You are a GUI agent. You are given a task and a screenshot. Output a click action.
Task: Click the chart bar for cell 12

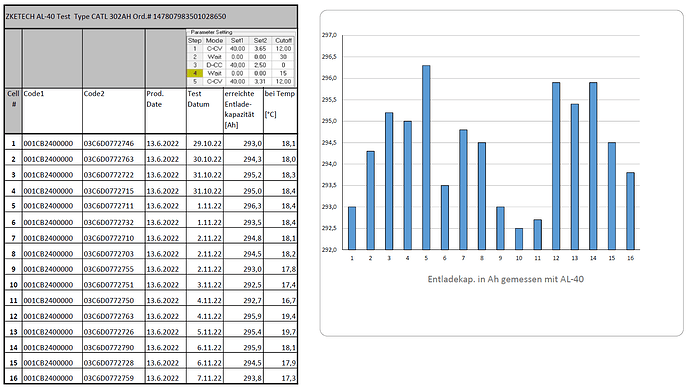556,166
